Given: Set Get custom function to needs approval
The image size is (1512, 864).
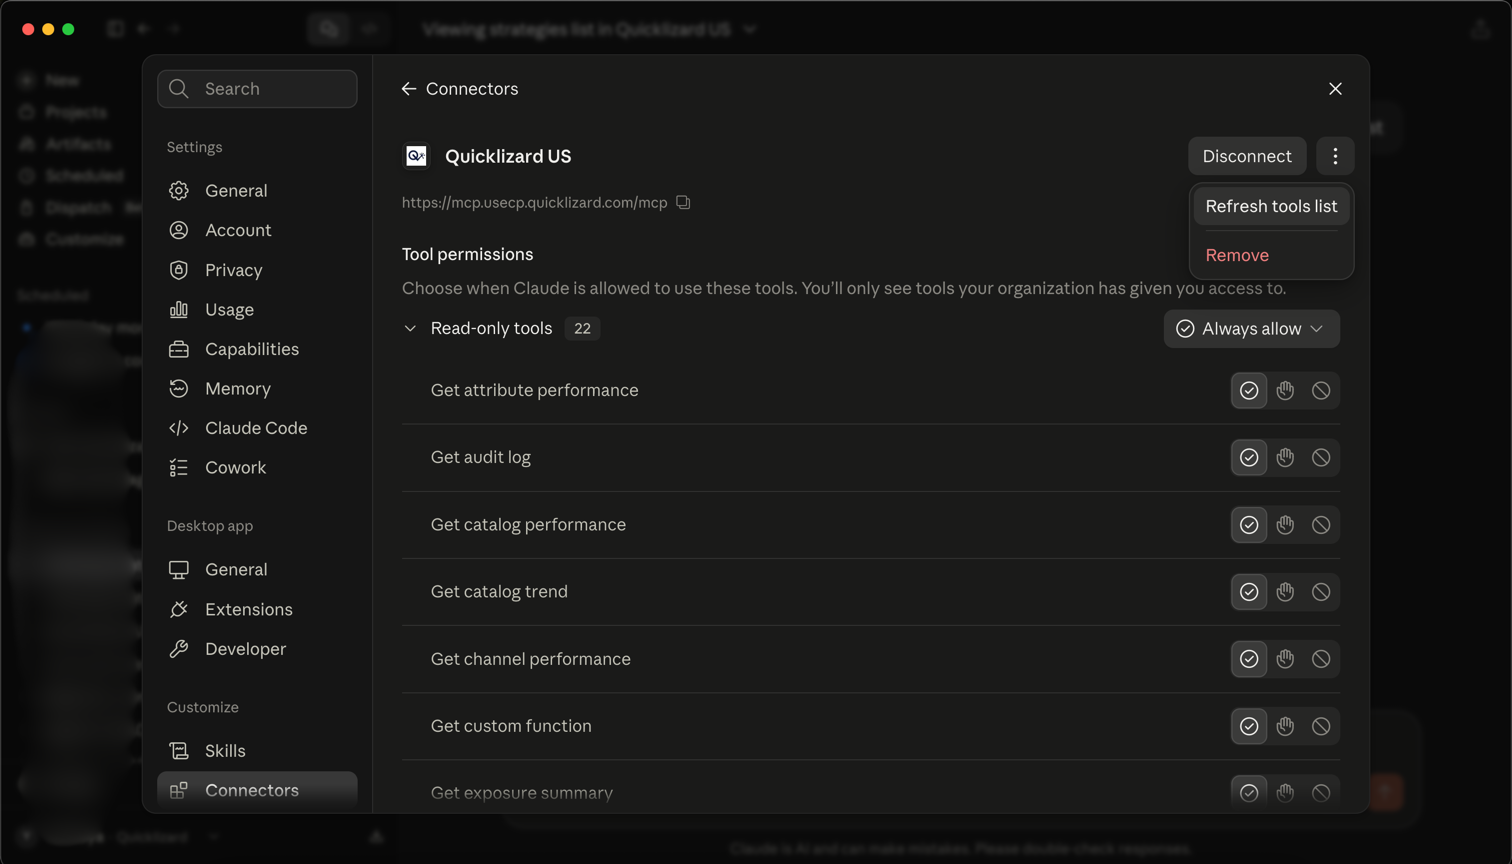Looking at the screenshot, I should pyautogui.click(x=1285, y=726).
